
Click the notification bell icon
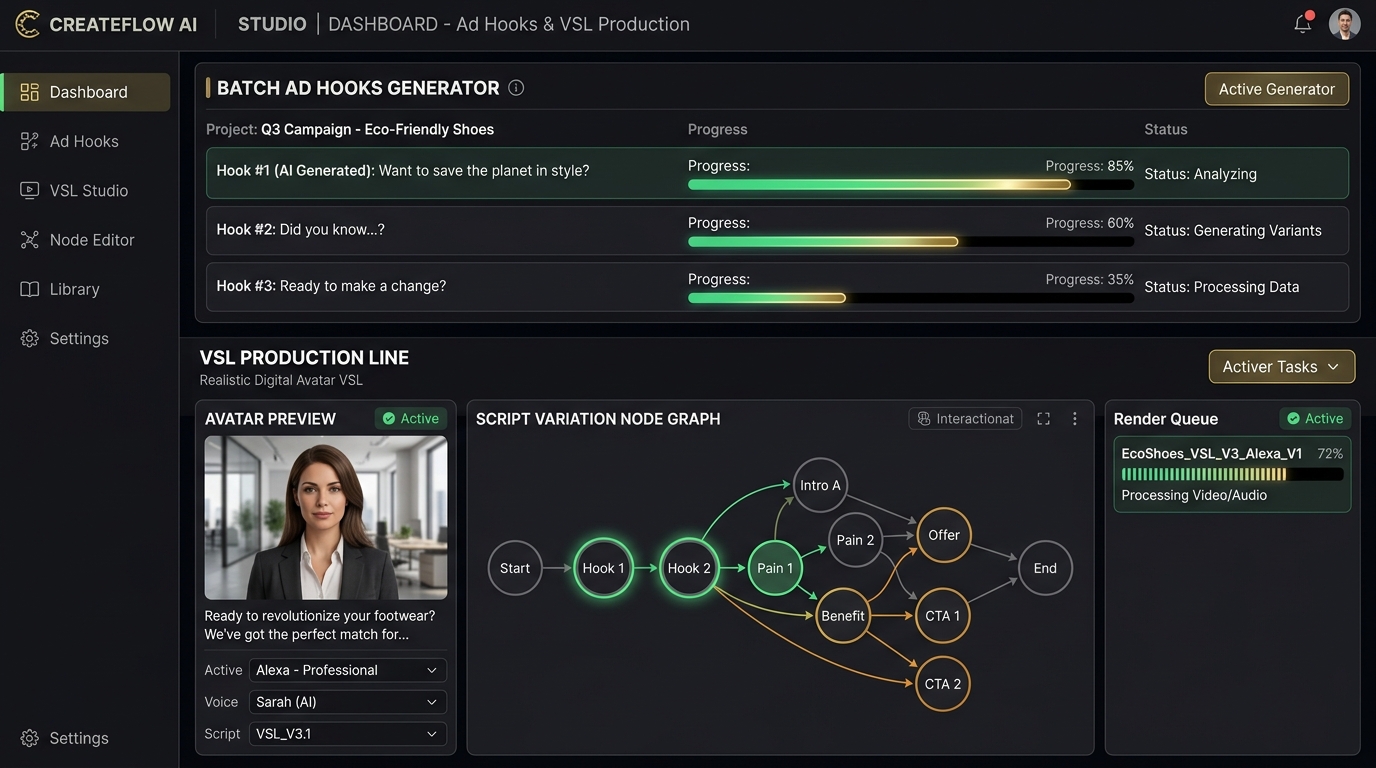(x=1302, y=23)
